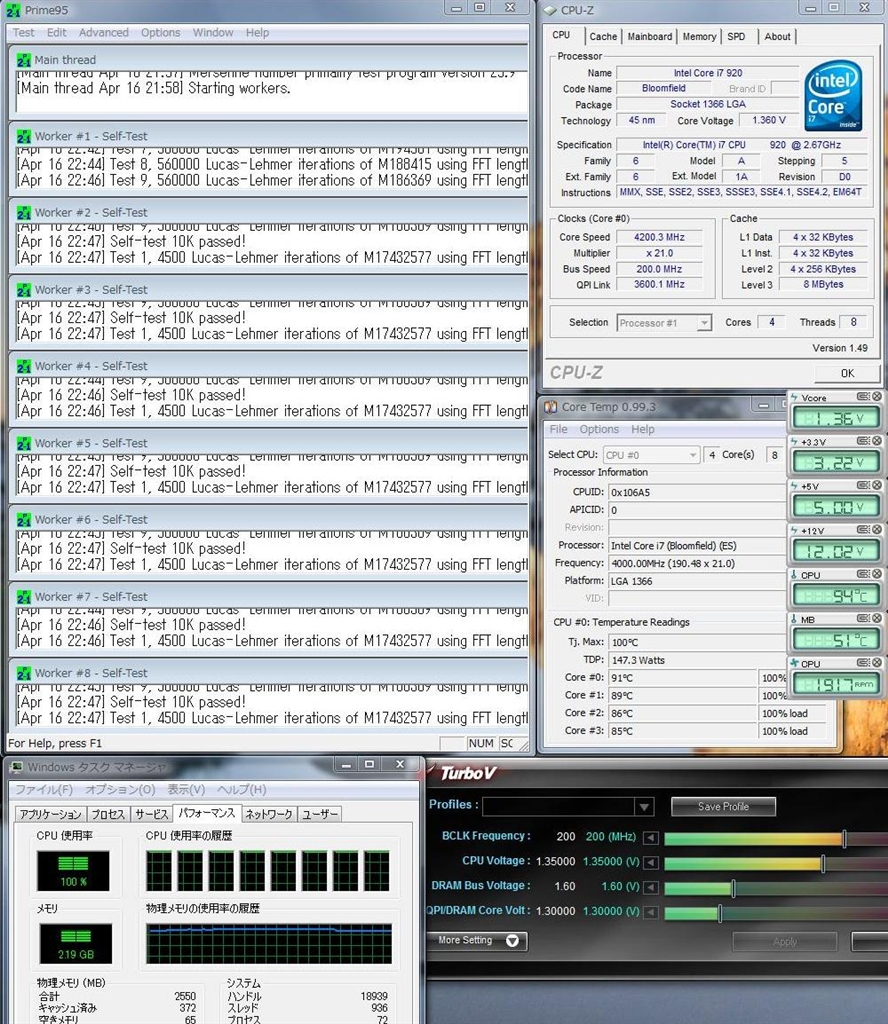The image size is (888, 1024).
Task: Click the Prime95 icon of Worker #7 window
Action: coord(24,597)
